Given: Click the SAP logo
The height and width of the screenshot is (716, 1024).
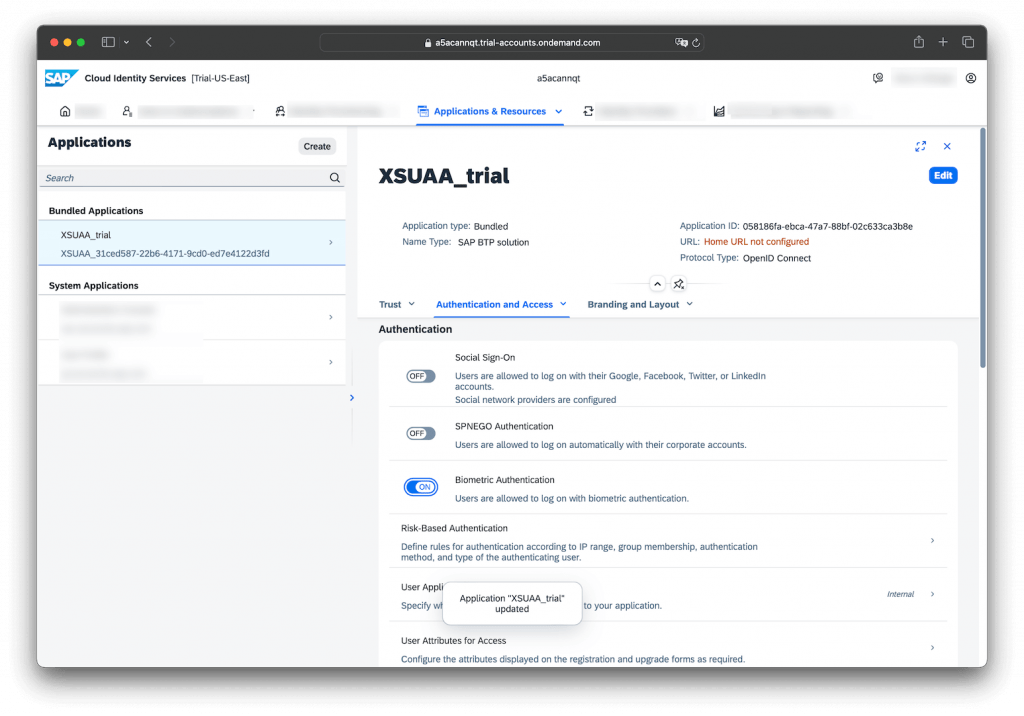Looking at the screenshot, I should click(61, 78).
